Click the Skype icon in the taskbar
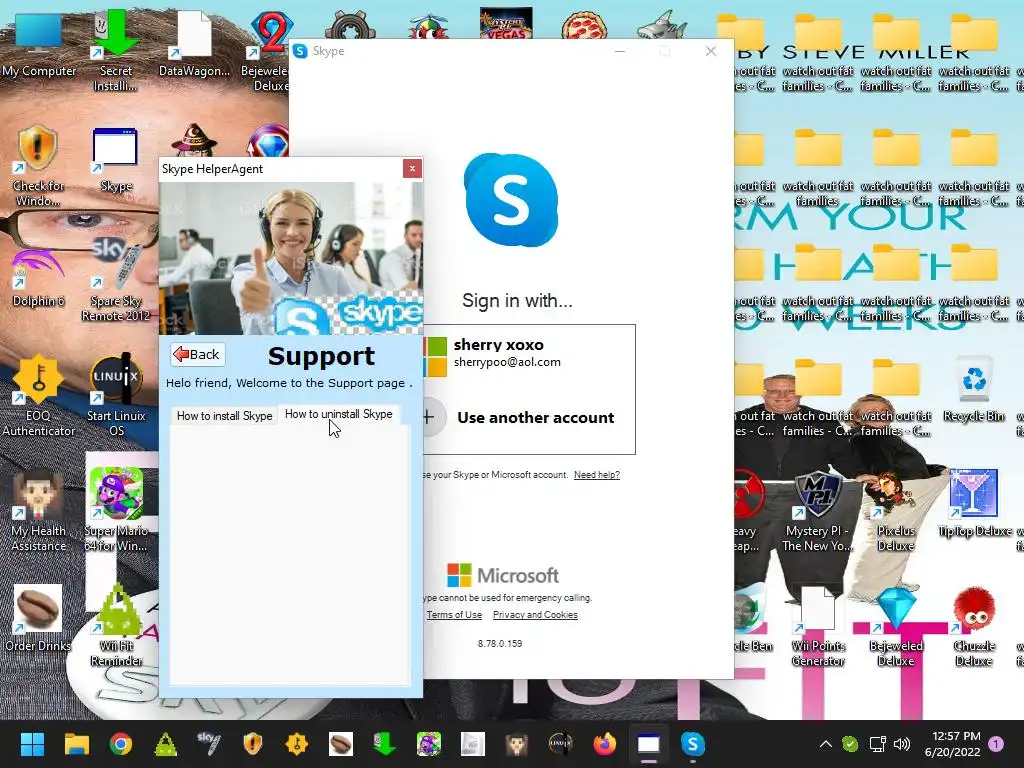This screenshot has width=1024, height=768. pyautogui.click(x=692, y=744)
